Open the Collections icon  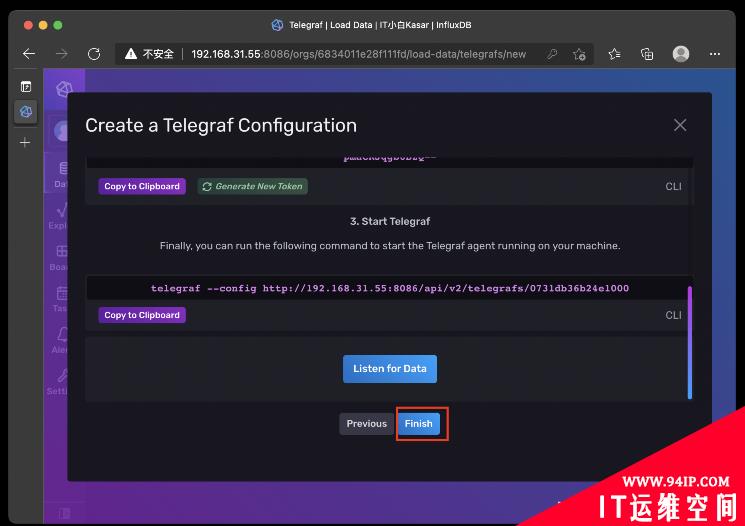click(x=647, y=54)
